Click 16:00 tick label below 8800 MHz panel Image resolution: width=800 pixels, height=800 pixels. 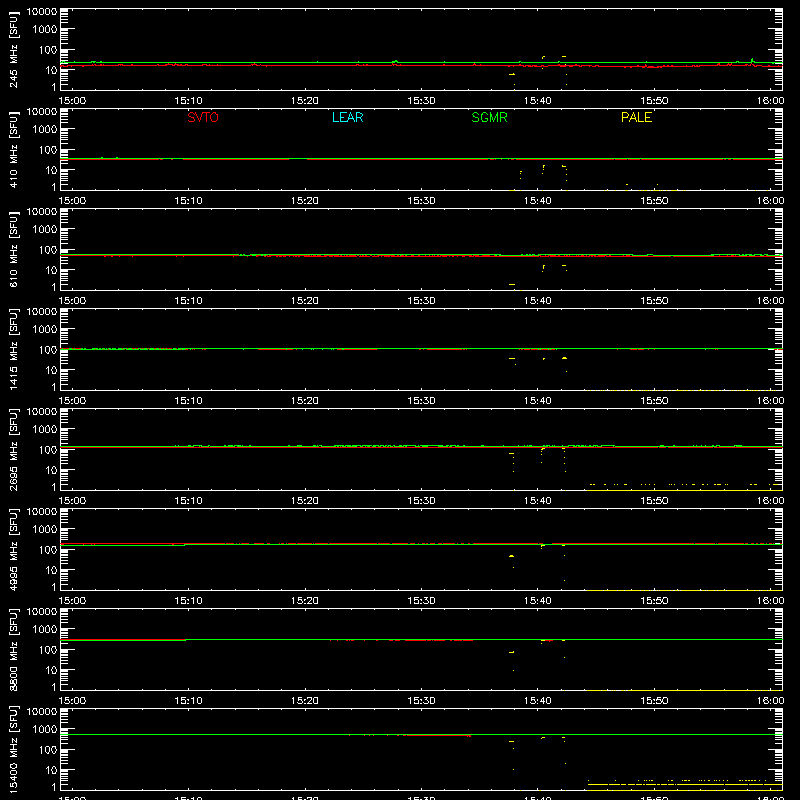tap(770, 701)
